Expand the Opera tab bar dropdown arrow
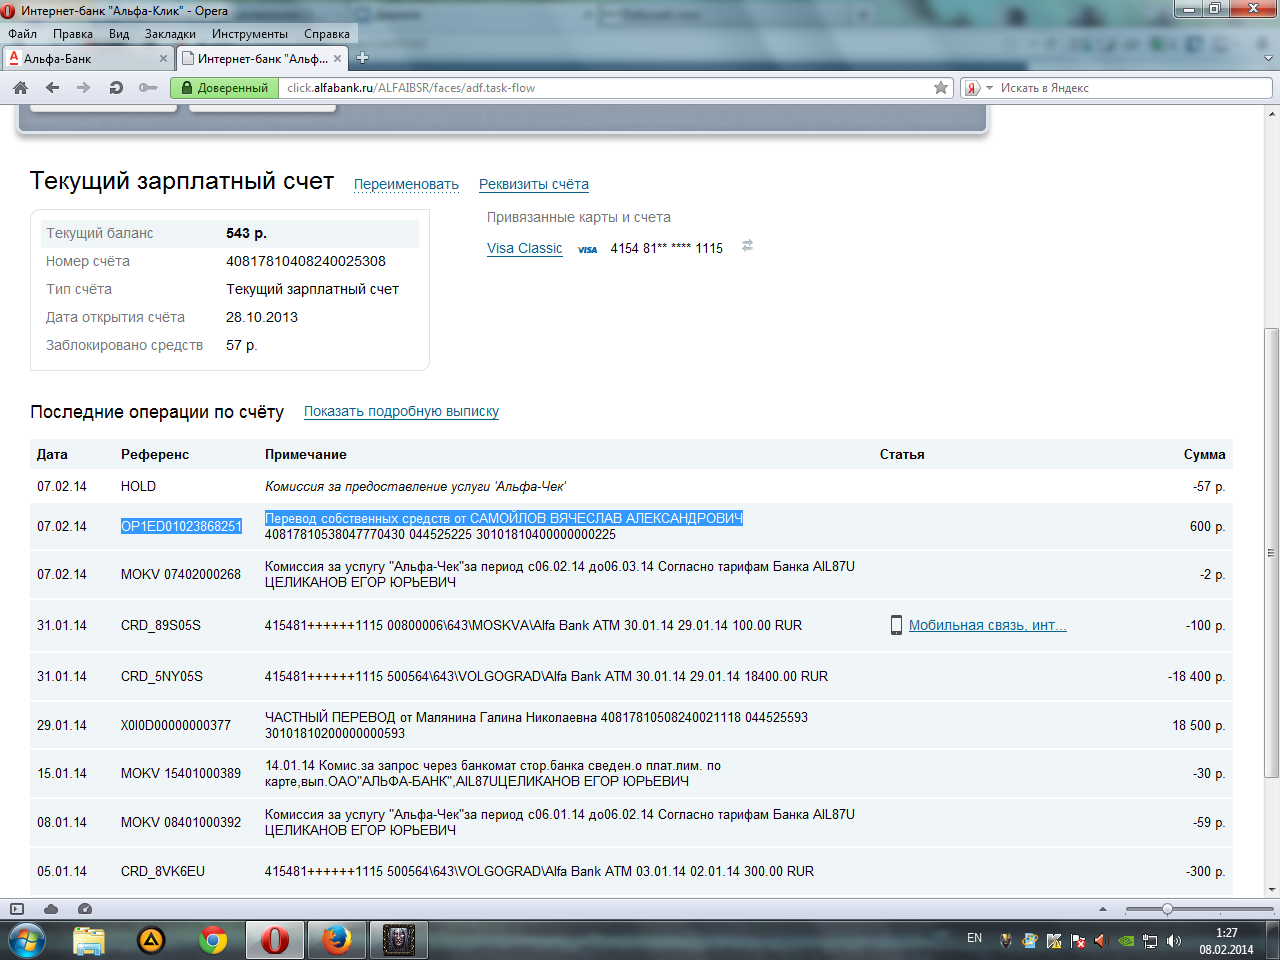This screenshot has width=1280, height=960. point(1268,58)
